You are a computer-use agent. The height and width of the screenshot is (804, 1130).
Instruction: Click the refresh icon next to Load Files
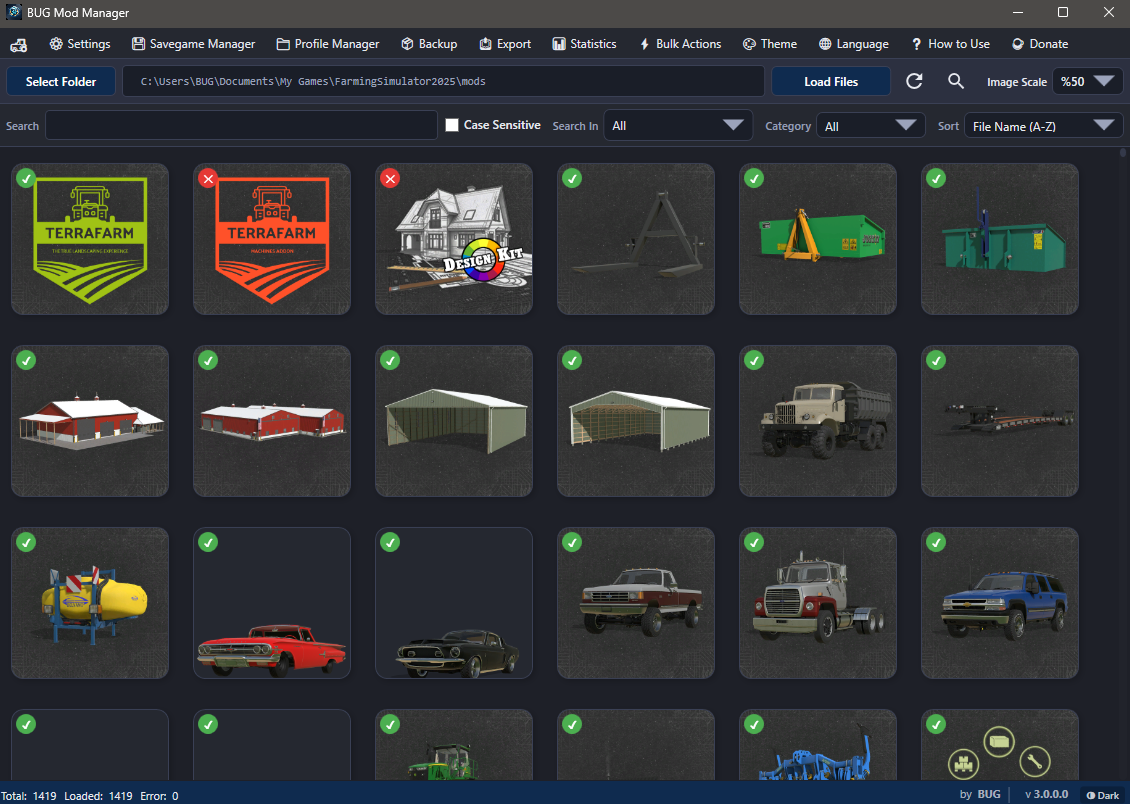coord(914,82)
